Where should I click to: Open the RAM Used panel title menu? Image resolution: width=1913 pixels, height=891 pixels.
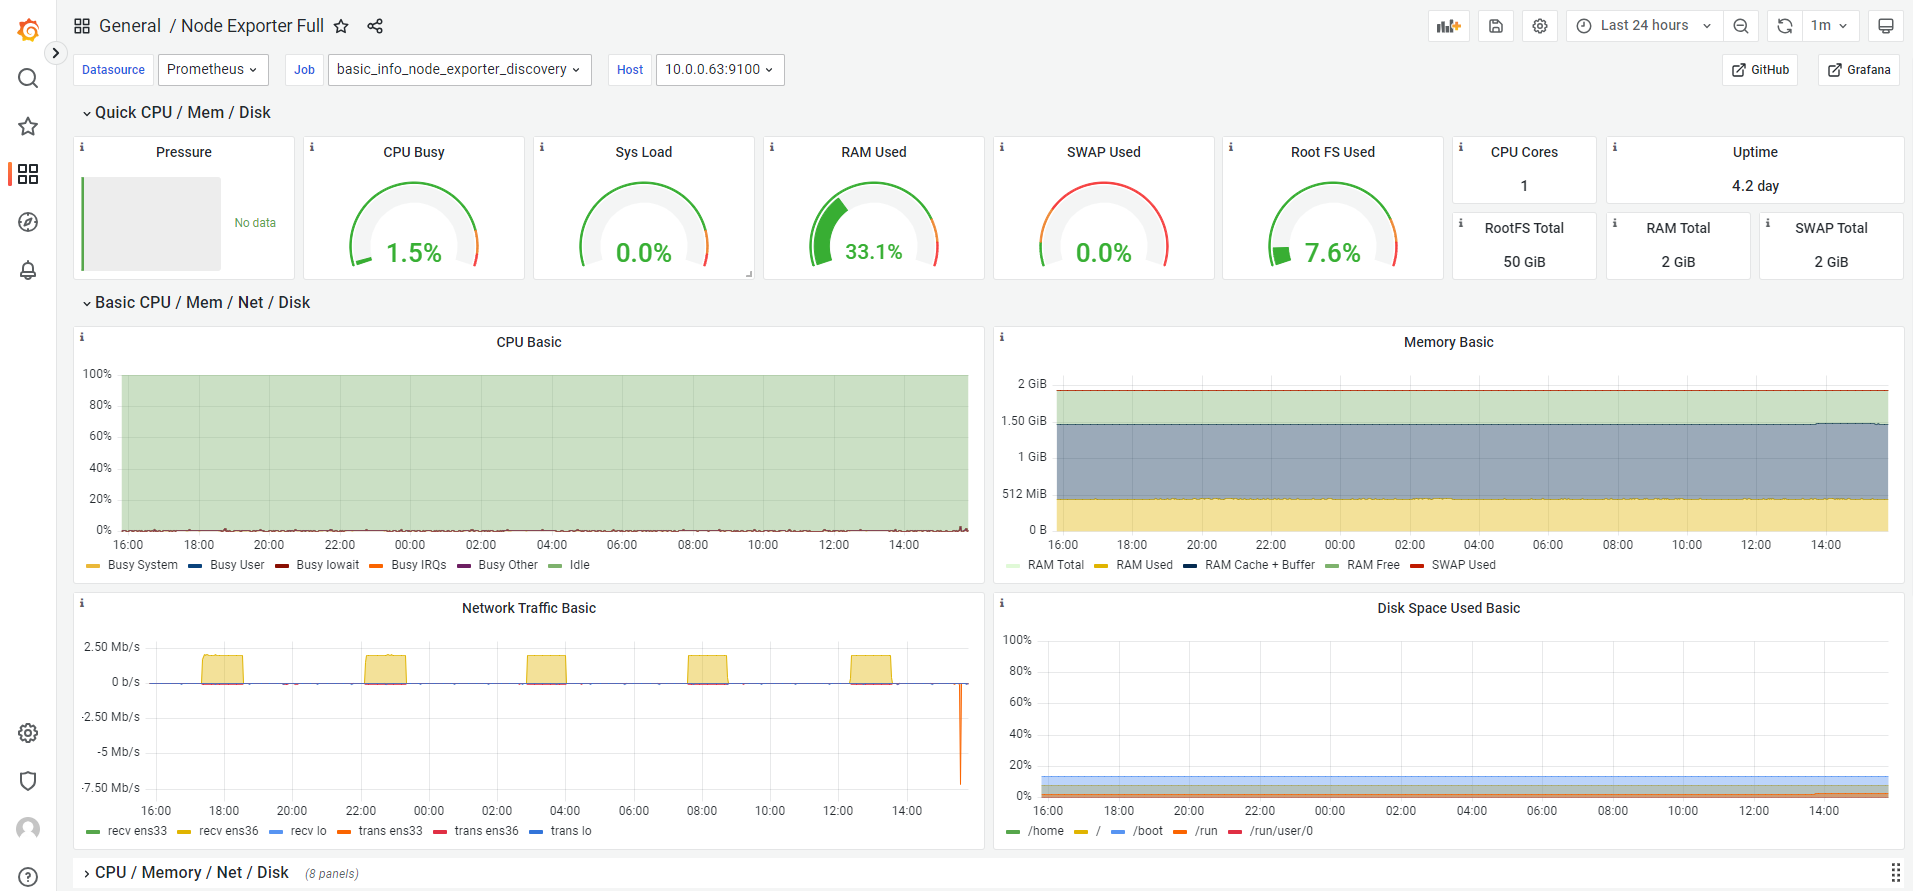click(874, 152)
